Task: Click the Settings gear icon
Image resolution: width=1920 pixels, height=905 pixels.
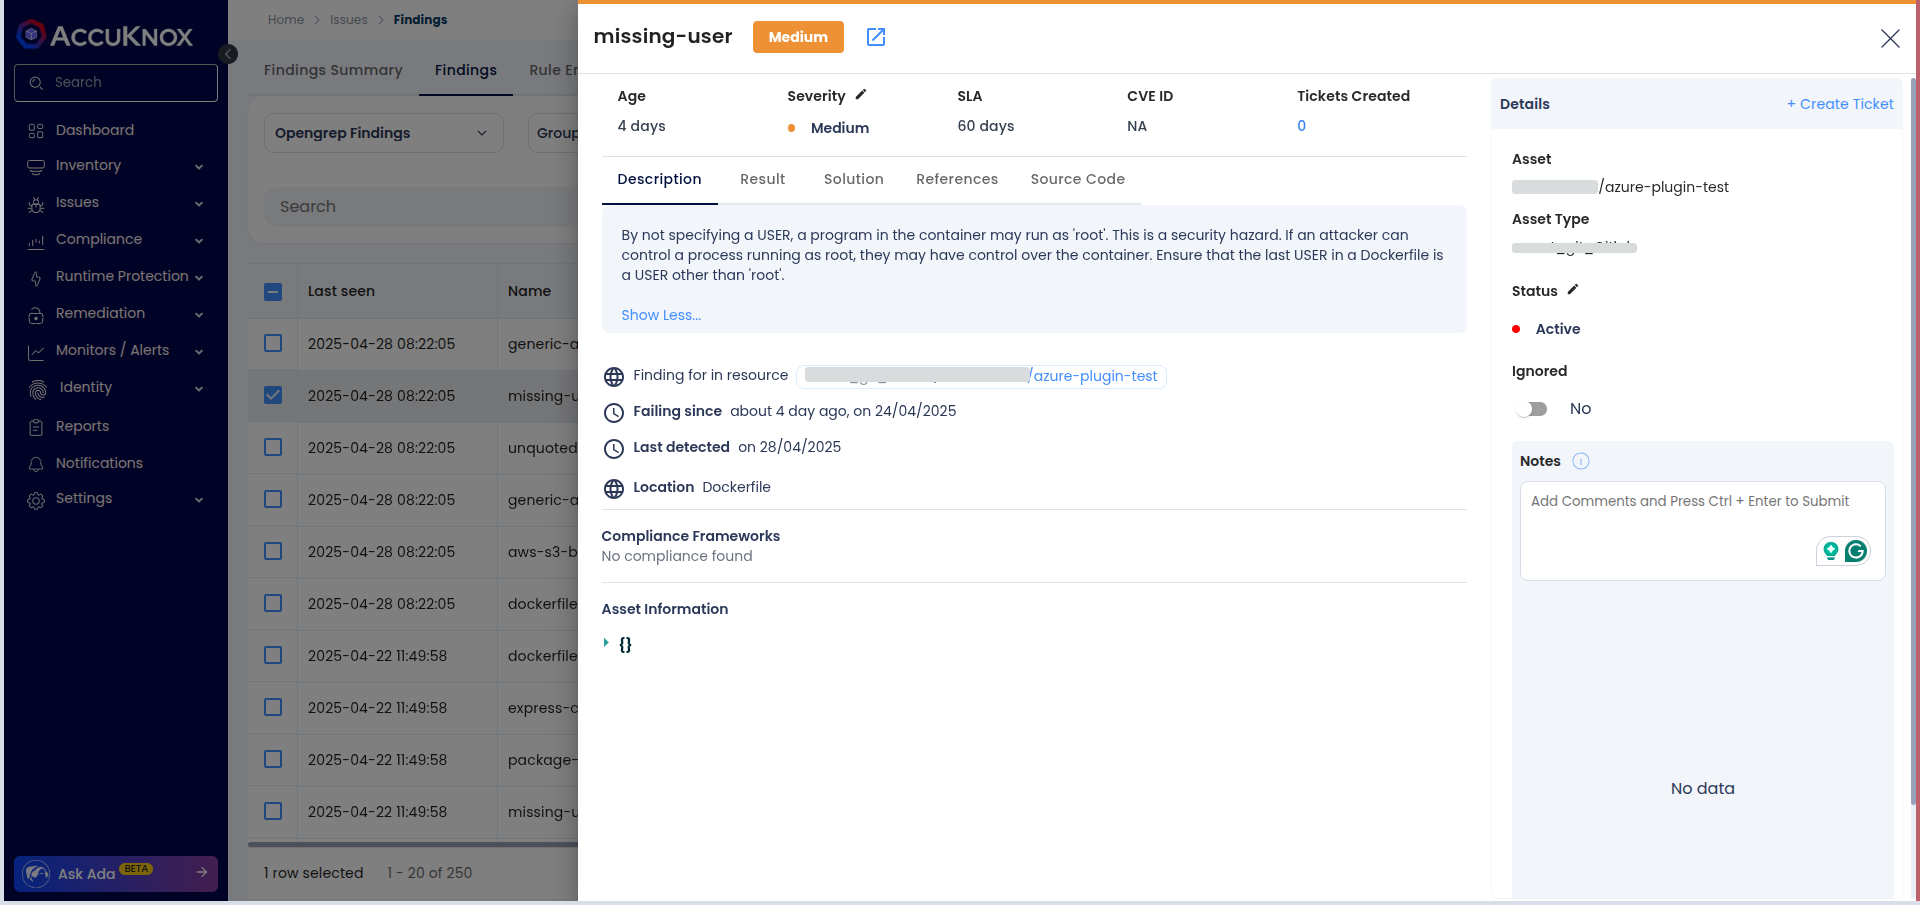Action: pos(36,500)
